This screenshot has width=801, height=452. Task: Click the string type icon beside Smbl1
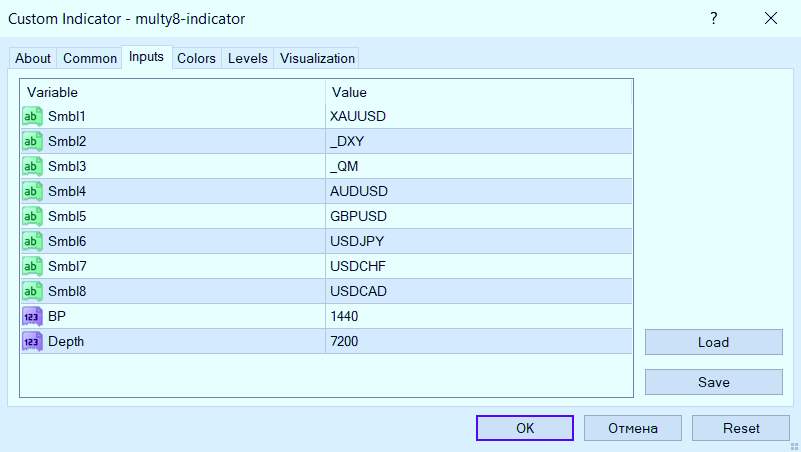tap(31, 116)
